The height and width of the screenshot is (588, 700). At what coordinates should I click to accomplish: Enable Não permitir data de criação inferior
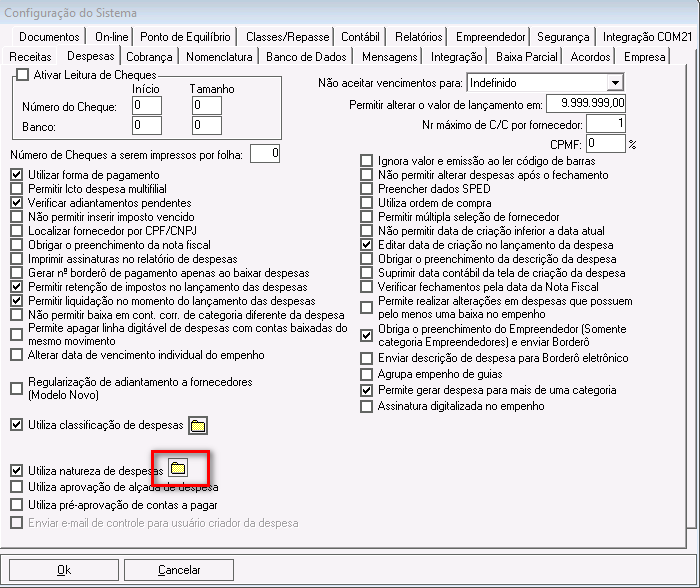[x=367, y=230]
